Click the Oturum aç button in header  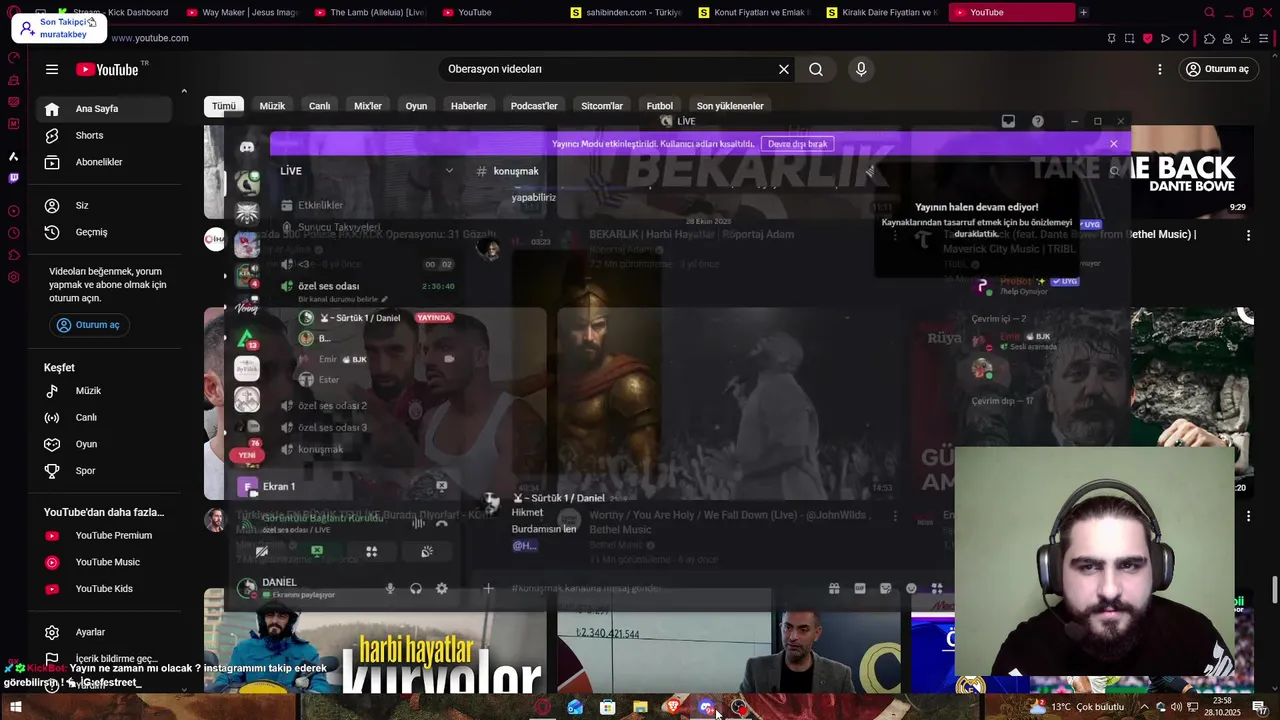pyautogui.click(x=1217, y=69)
